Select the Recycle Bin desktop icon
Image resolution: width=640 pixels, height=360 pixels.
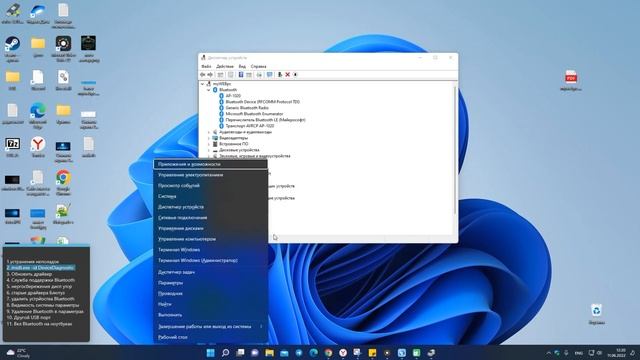596,314
